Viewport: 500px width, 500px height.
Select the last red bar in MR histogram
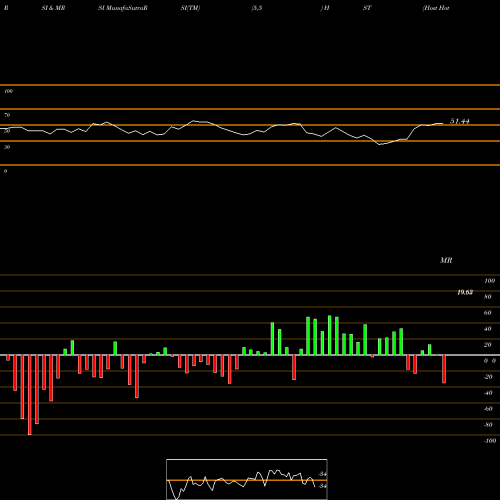pos(444,369)
